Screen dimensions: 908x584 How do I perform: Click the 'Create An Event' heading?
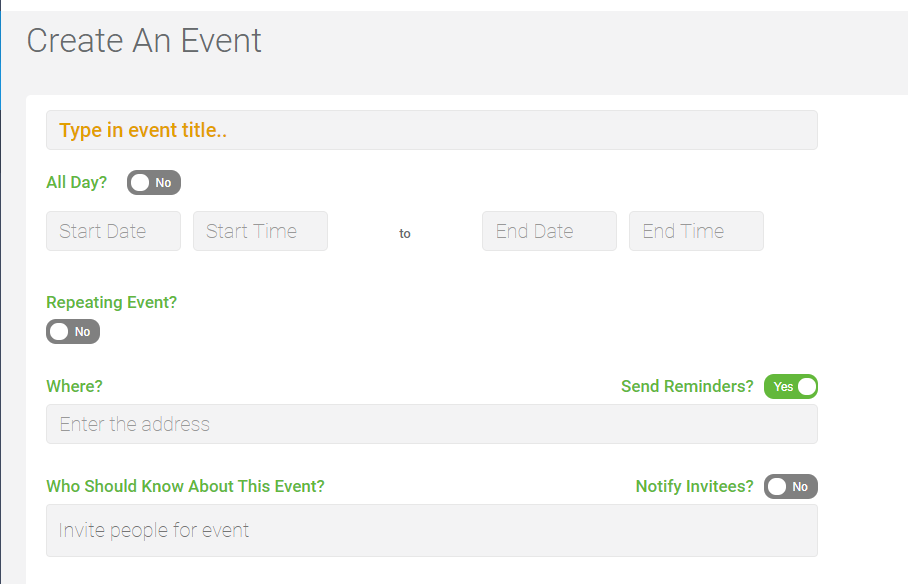tap(144, 41)
